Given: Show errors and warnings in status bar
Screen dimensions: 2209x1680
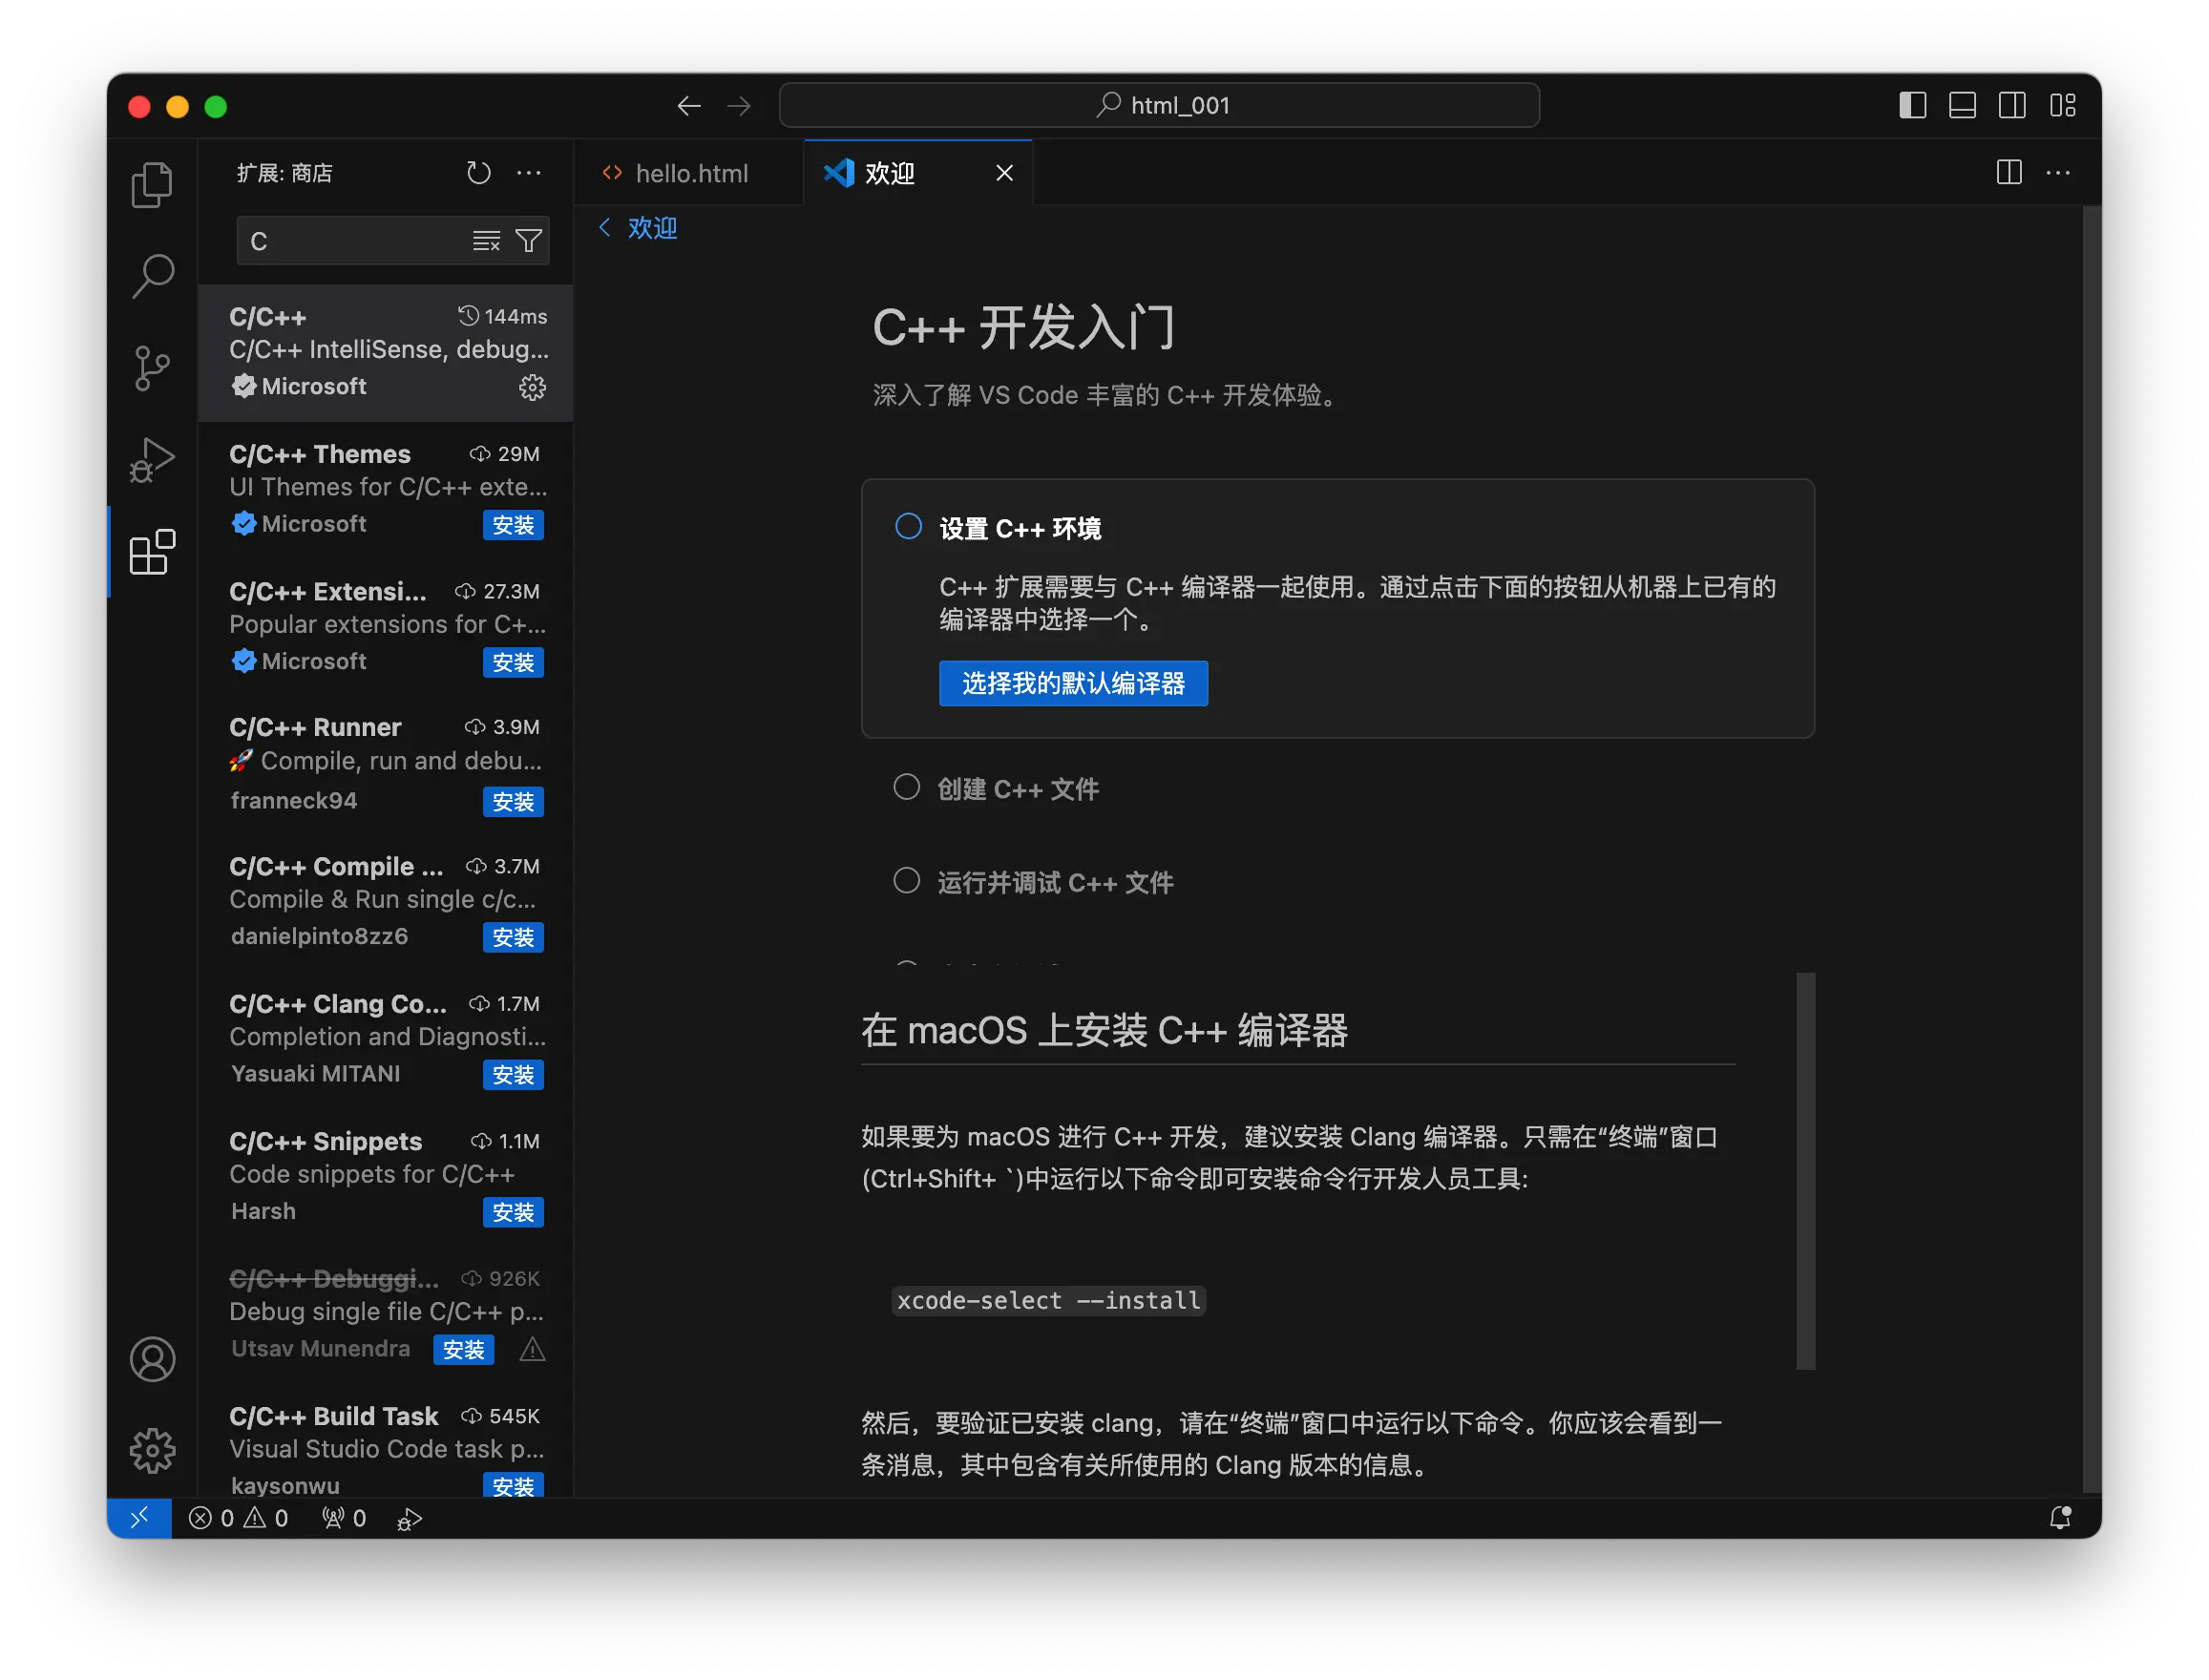Looking at the screenshot, I should click(238, 1518).
